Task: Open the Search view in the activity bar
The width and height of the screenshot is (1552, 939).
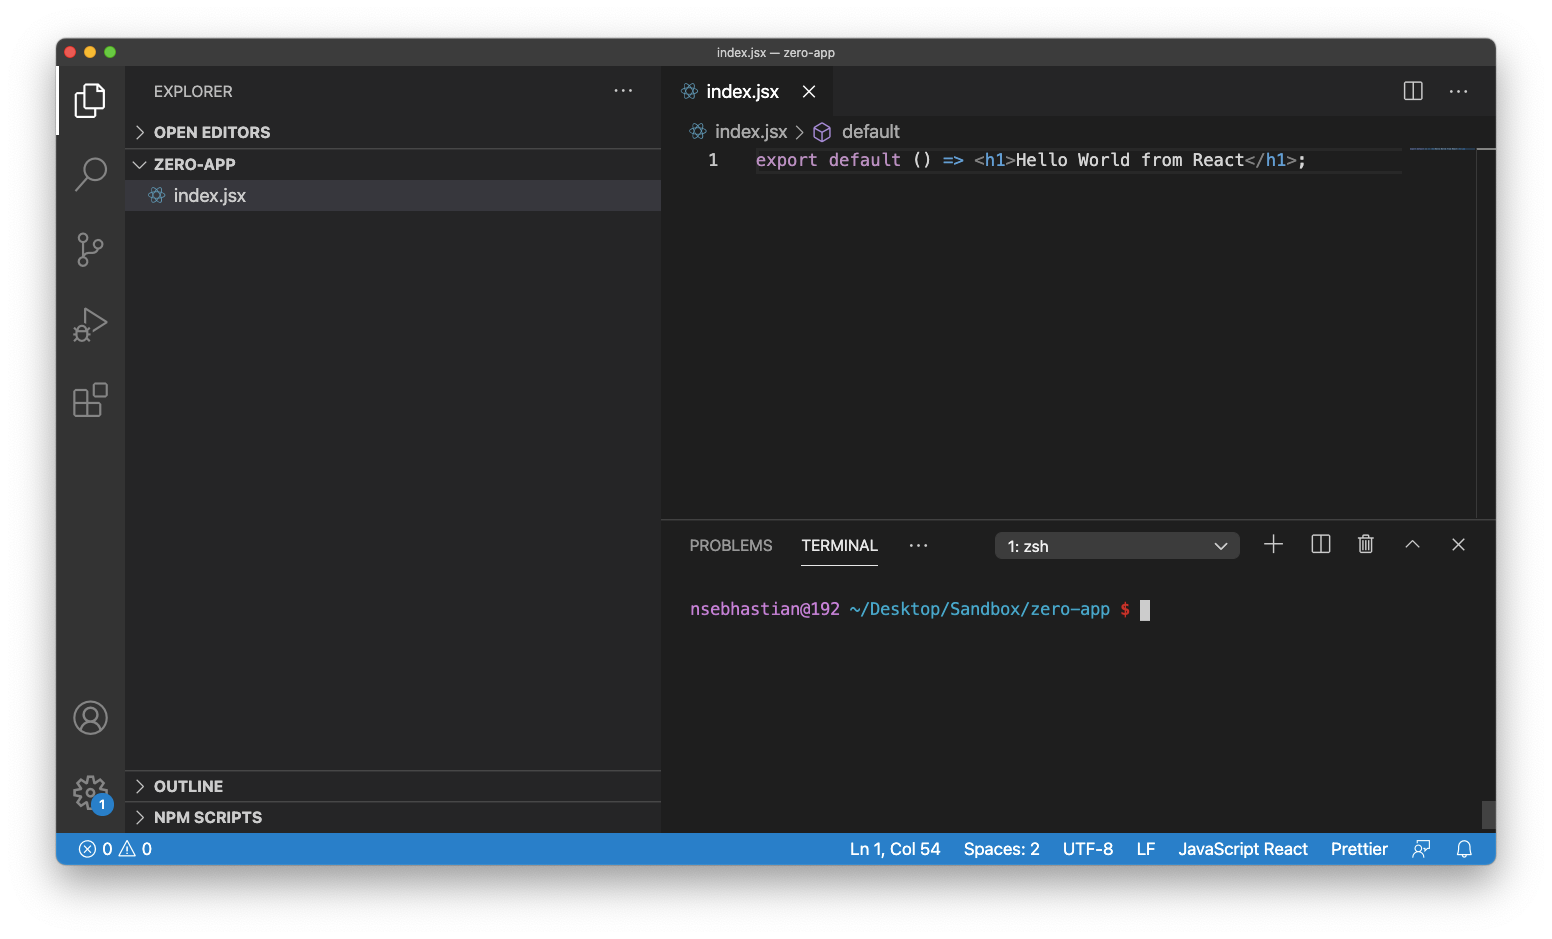Action: point(91,174)
